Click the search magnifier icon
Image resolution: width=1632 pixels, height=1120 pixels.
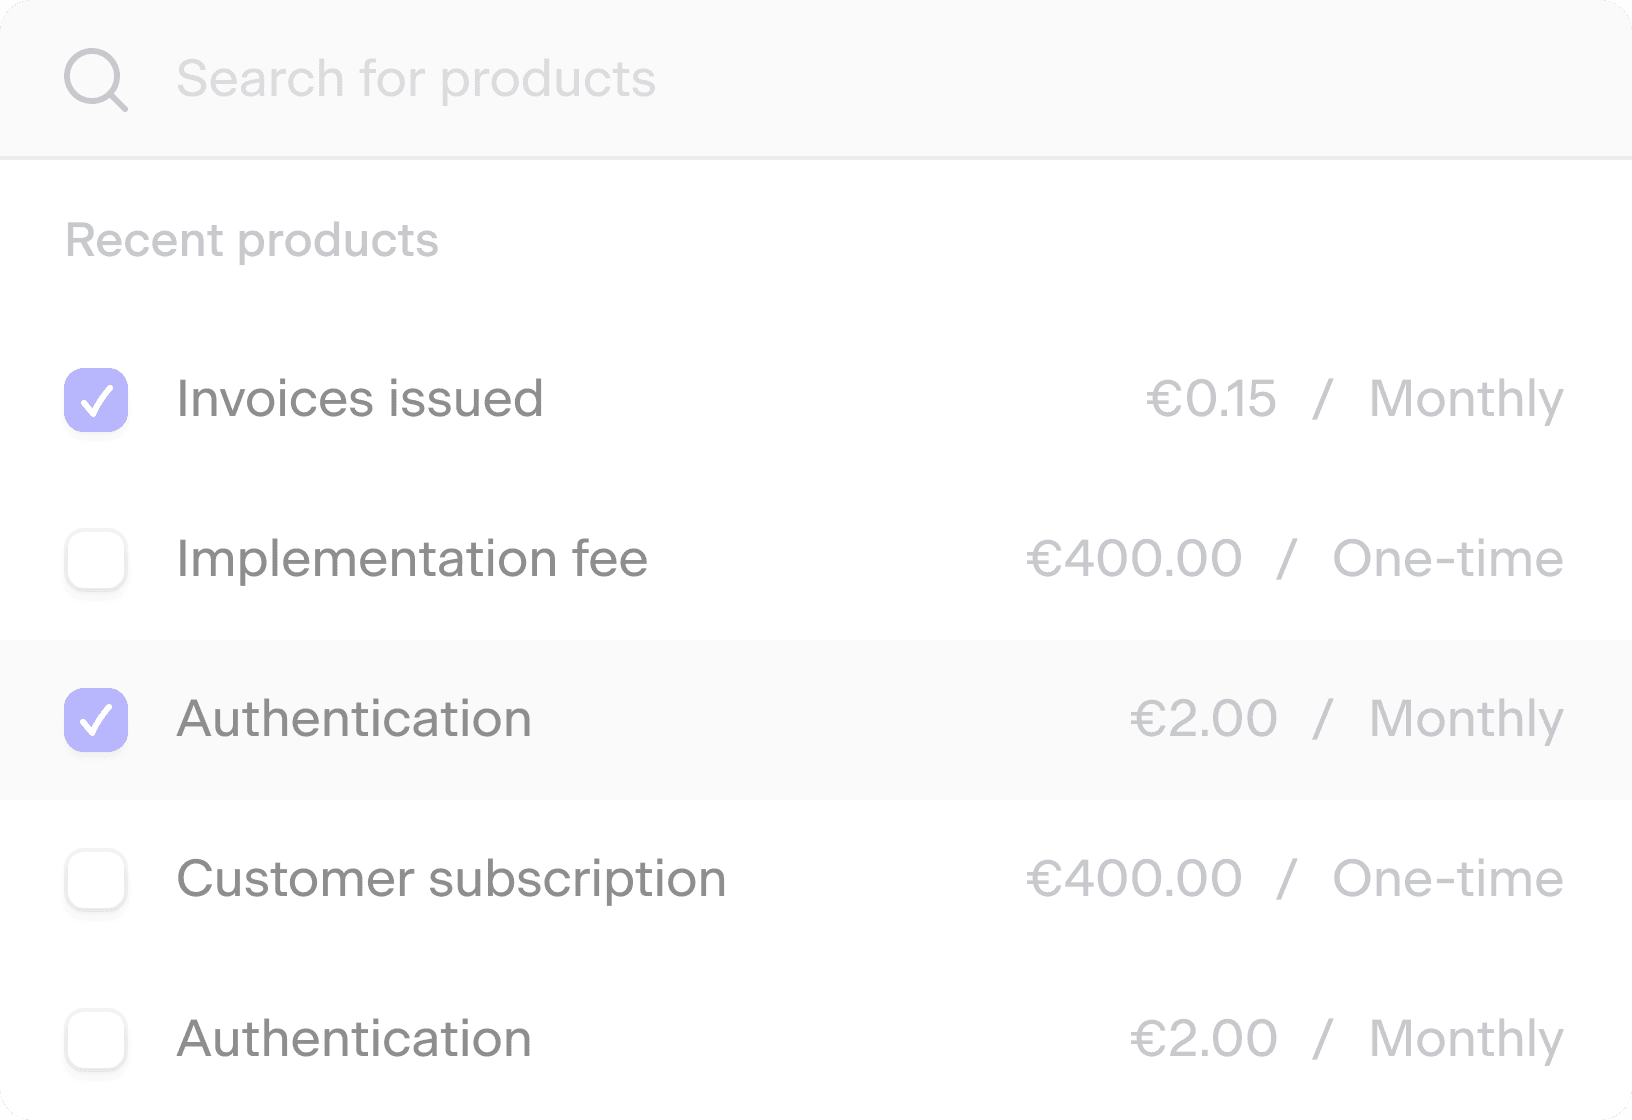click(95, 79)
